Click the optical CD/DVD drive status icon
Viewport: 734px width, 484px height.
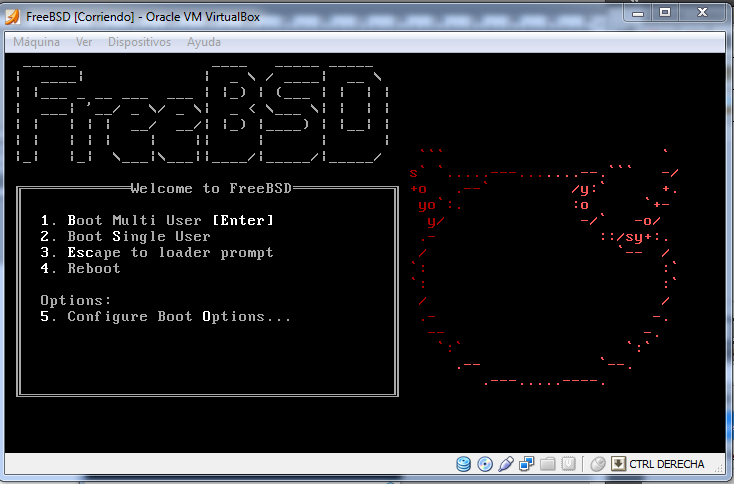(485, 464)
